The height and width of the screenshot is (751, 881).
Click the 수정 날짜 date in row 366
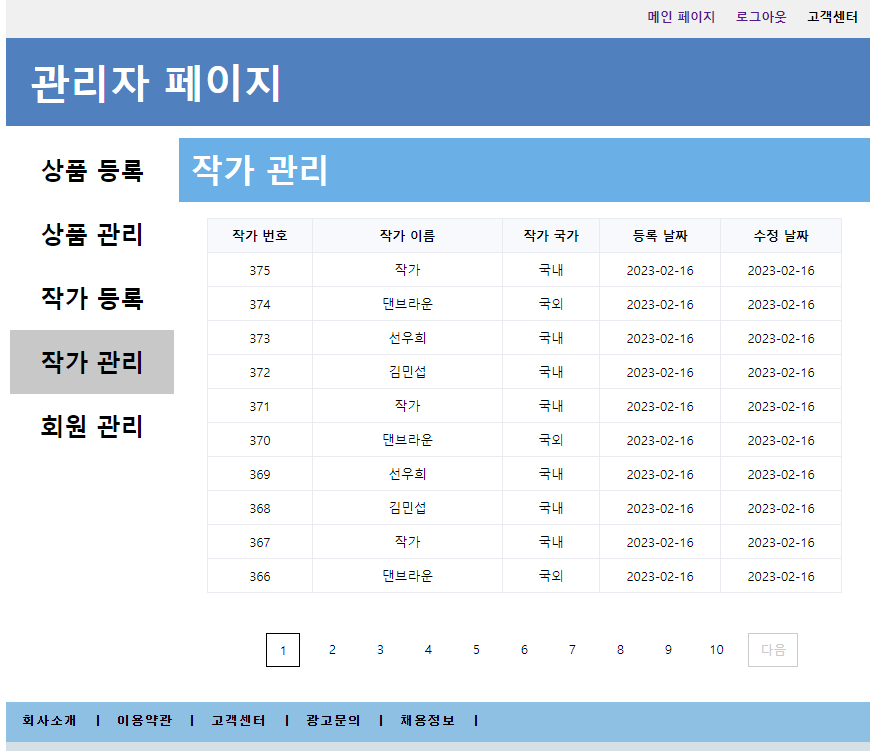781,576
